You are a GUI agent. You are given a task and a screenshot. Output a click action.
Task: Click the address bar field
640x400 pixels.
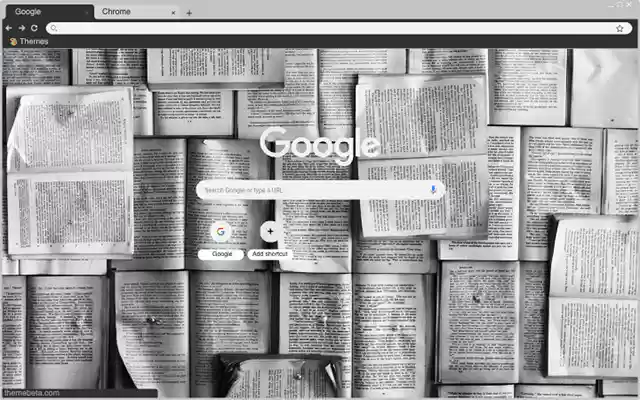[339, 28]
